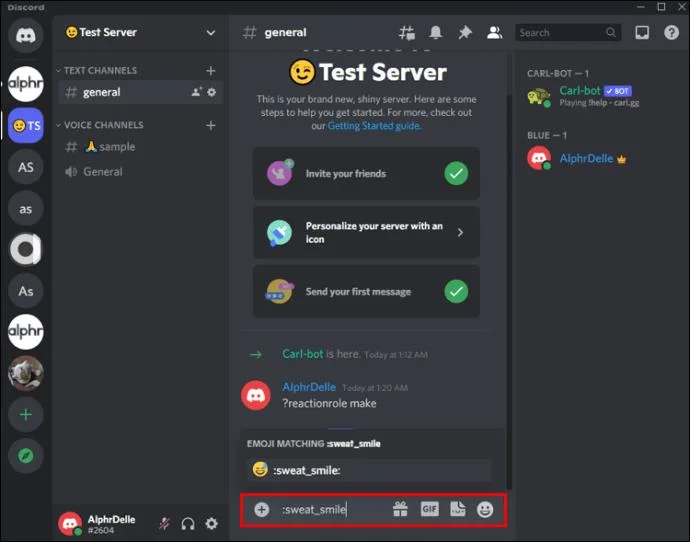
Task: Create invite for general channel
Action: 196,92
